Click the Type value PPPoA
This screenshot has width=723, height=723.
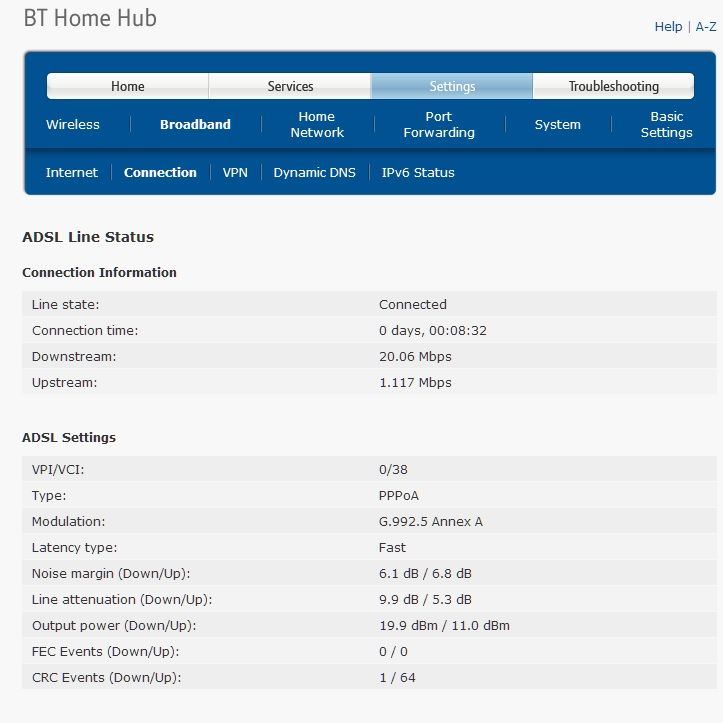click(x=398, y=496)
